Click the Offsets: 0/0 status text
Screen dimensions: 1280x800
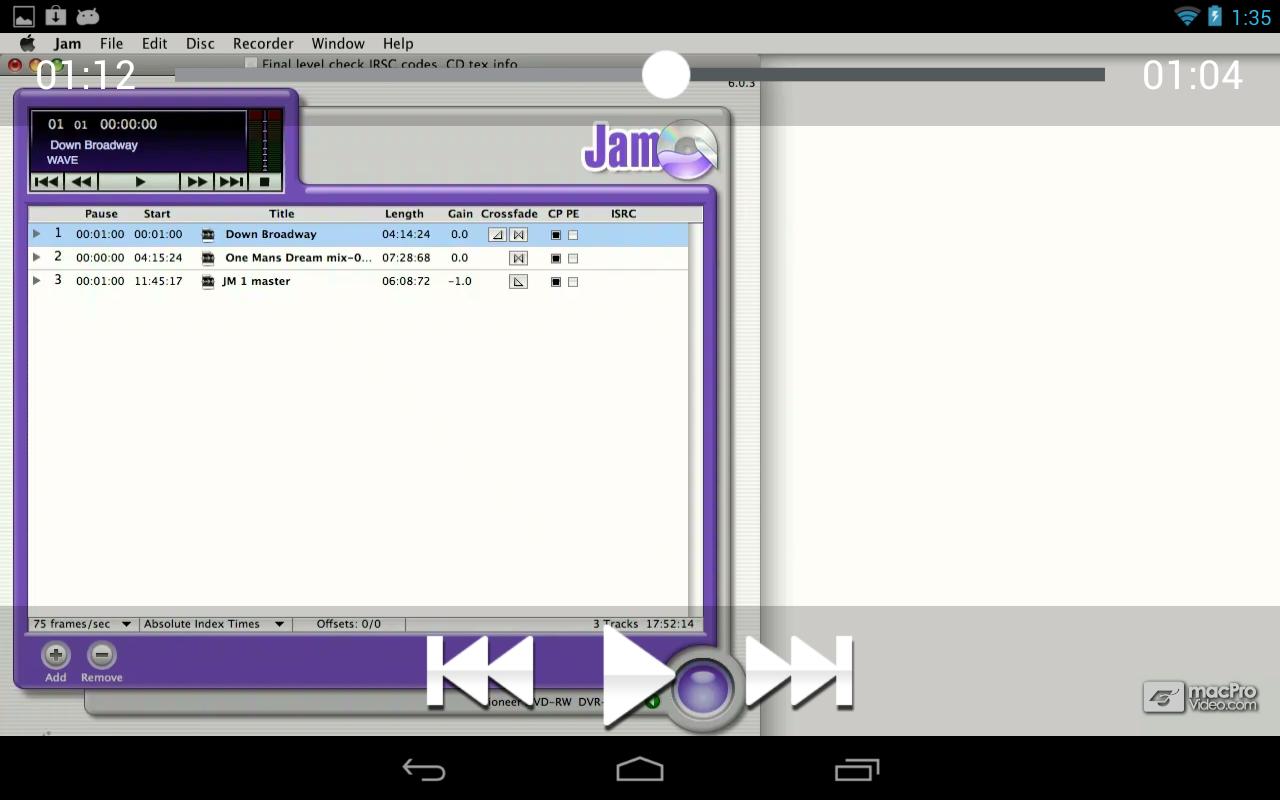click(x=349, y=624)
